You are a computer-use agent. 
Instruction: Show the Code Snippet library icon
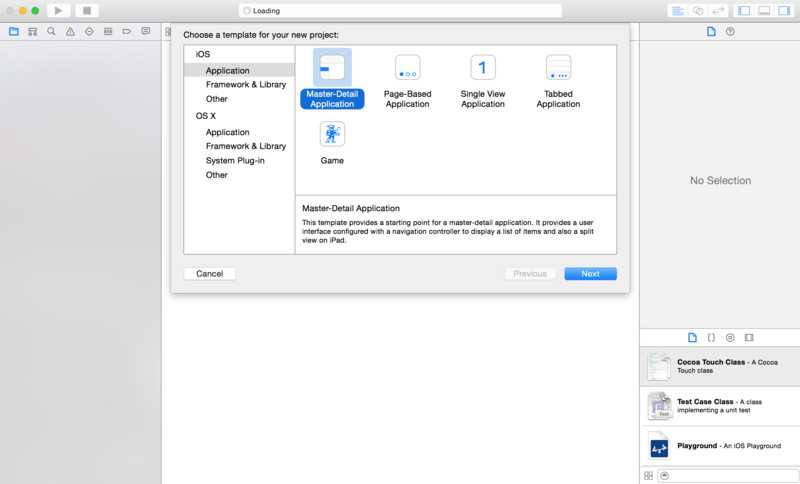tap(711, 338)
